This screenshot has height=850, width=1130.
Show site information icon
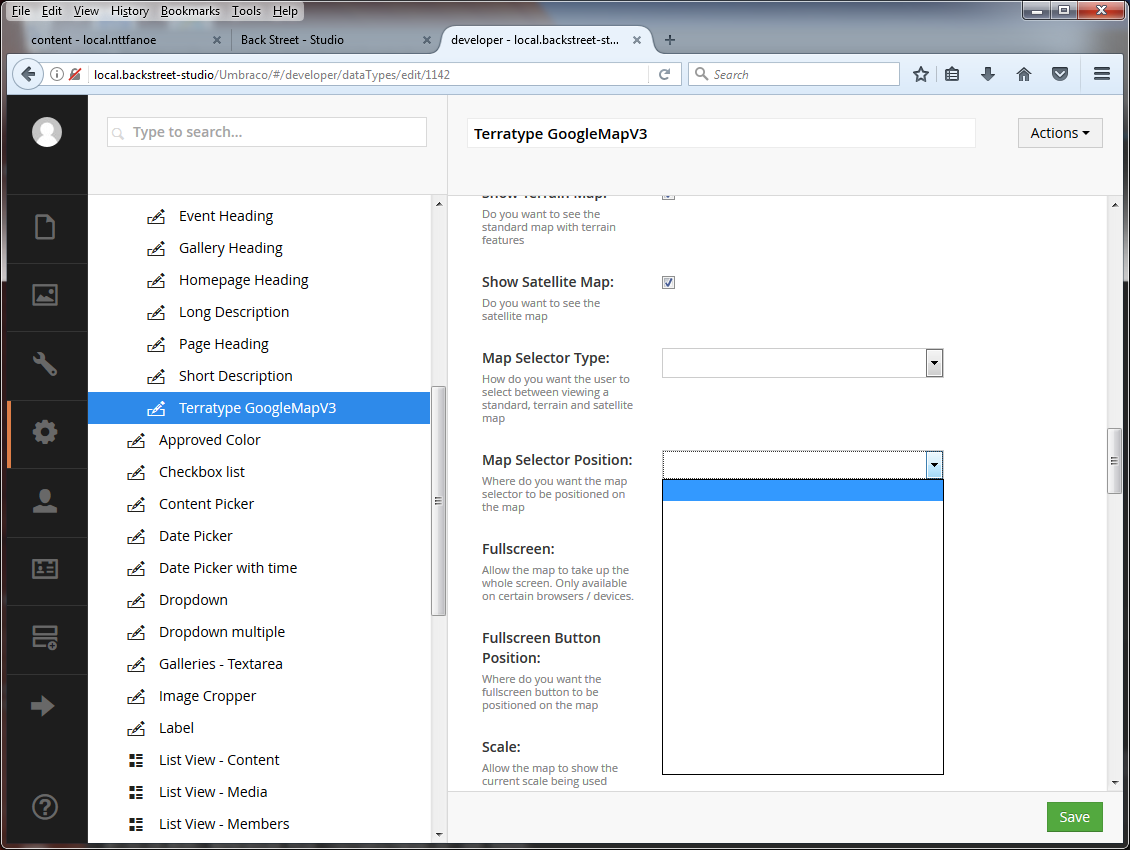click(56, 74)
